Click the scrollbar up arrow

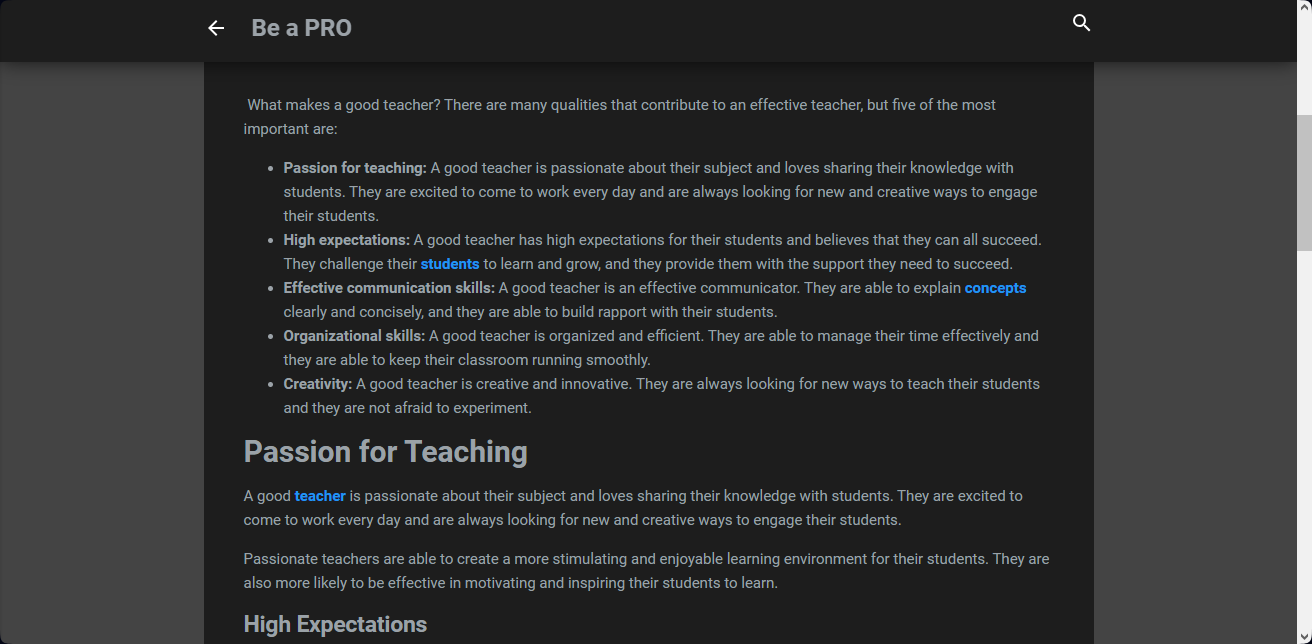tap(1304, 8)
